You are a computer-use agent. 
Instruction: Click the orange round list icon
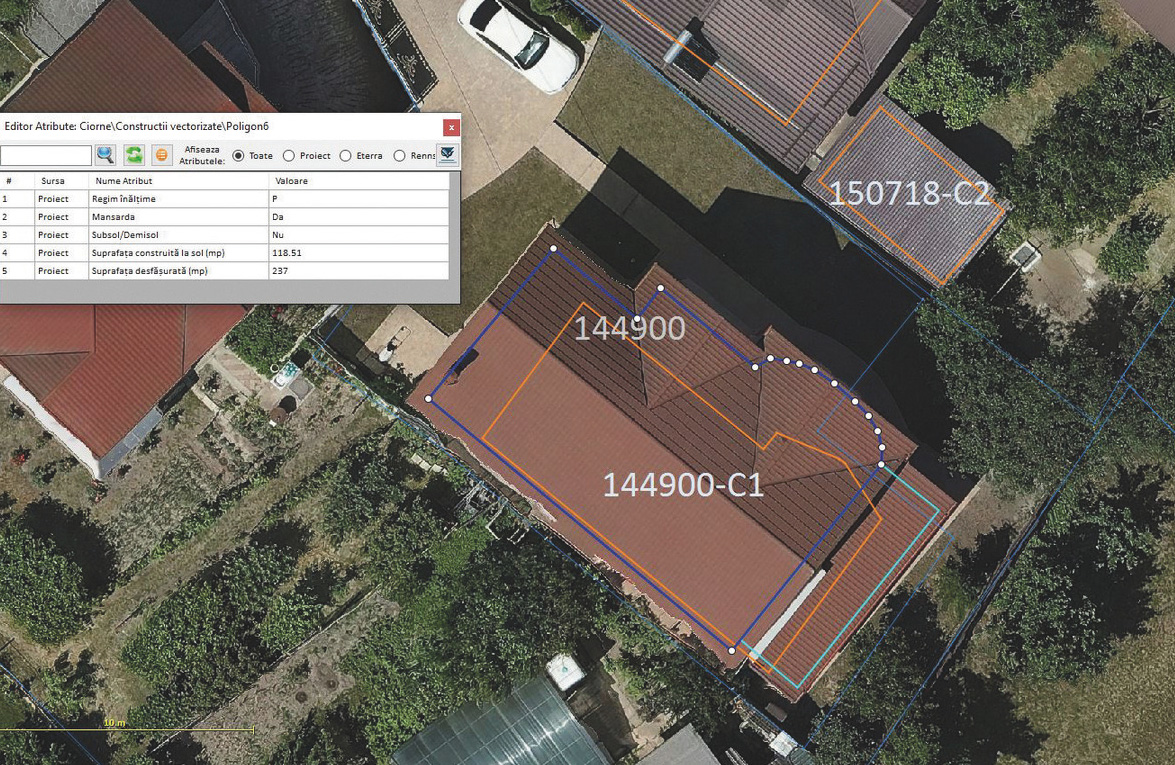click(161, 155)
